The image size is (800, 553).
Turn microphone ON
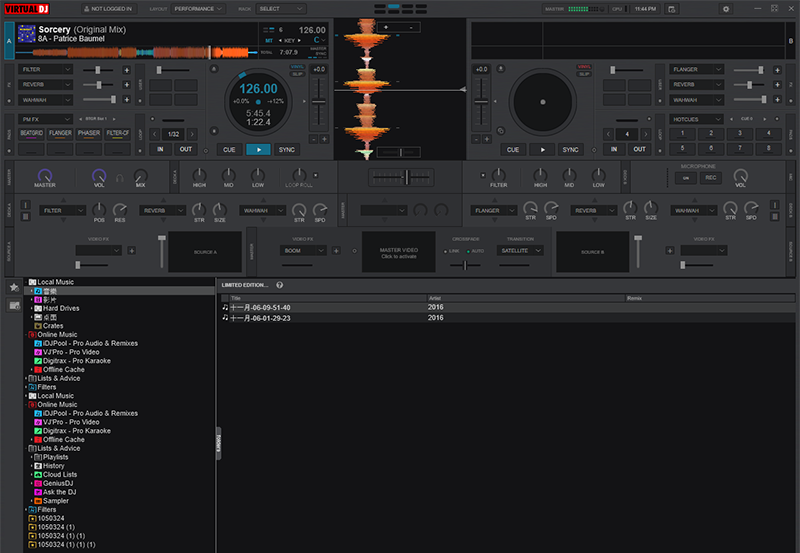[686, 178]
